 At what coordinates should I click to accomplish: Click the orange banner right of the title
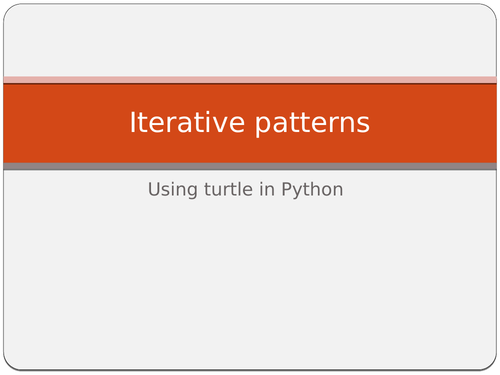[433, 123]
